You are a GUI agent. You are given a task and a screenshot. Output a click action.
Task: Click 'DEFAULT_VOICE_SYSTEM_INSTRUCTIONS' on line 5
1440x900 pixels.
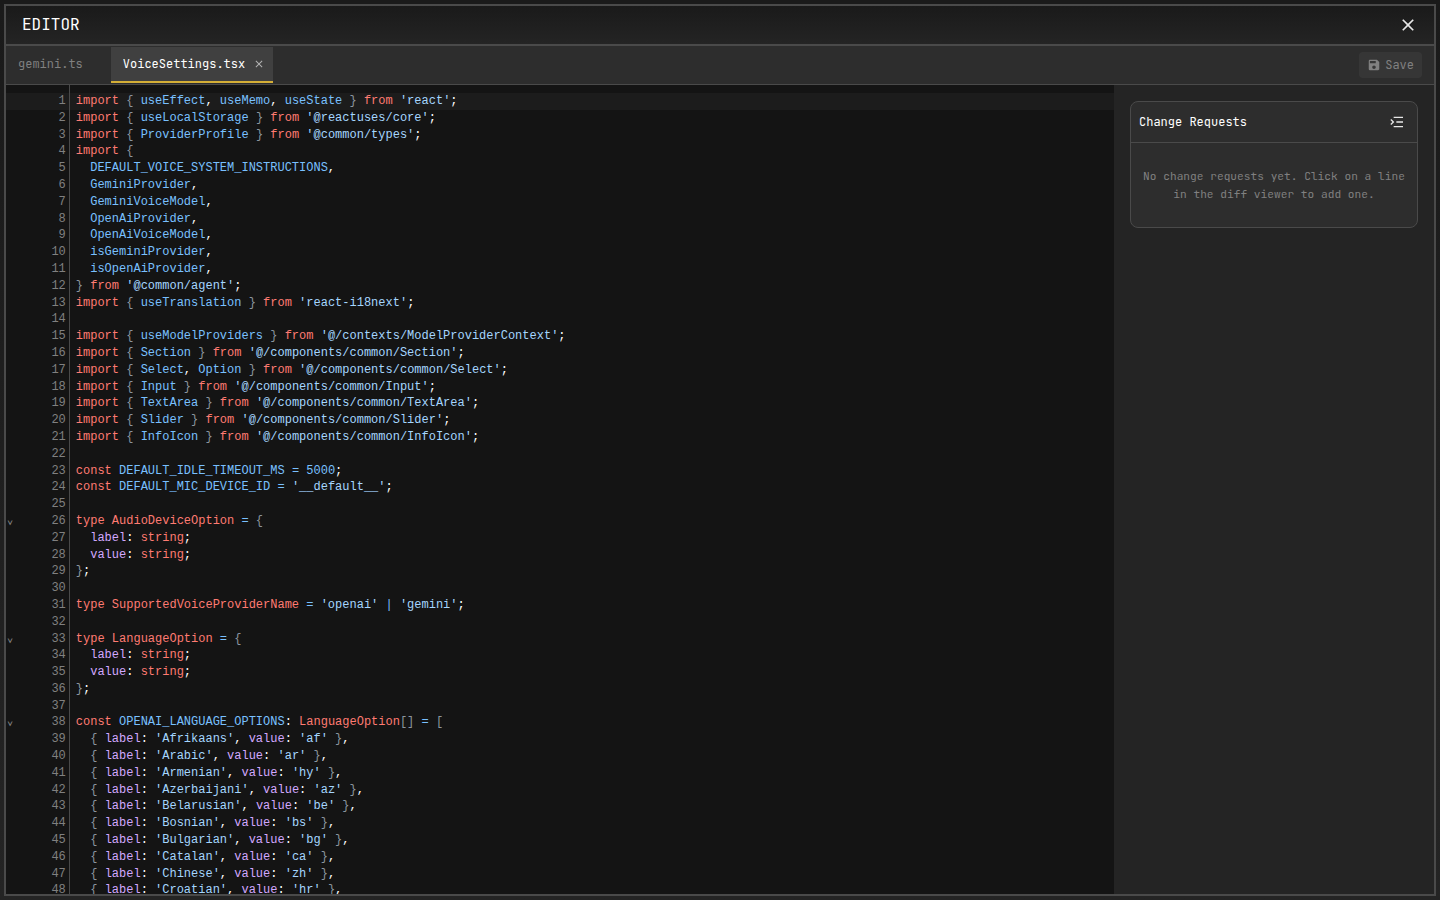click(209, 168)
